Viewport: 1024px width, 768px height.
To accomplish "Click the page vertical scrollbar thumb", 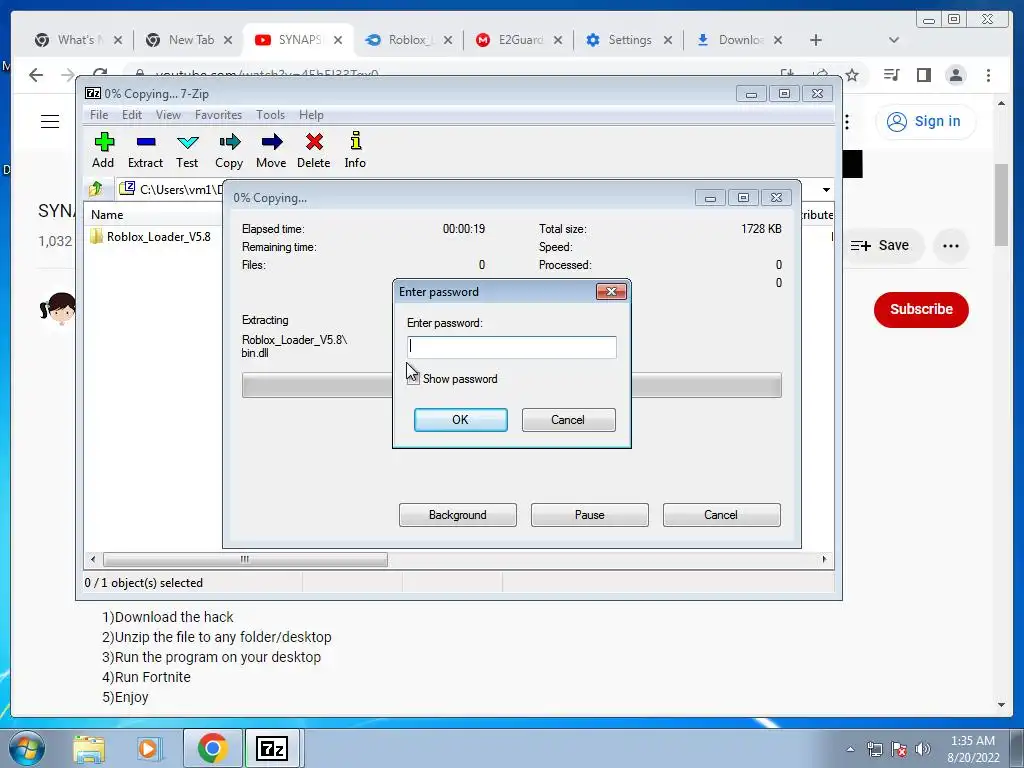I will 1000,204.
